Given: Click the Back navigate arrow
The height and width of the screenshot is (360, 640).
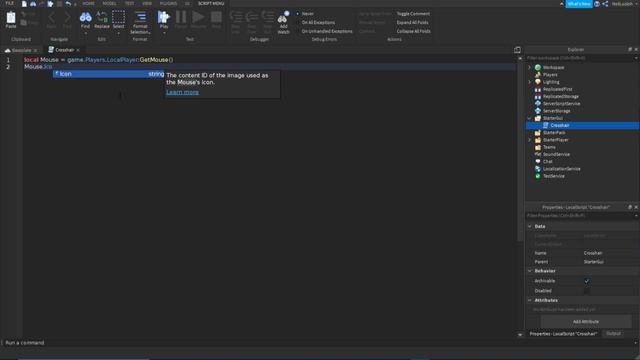Looking at the screenshot, I should (x=51, y=17).
